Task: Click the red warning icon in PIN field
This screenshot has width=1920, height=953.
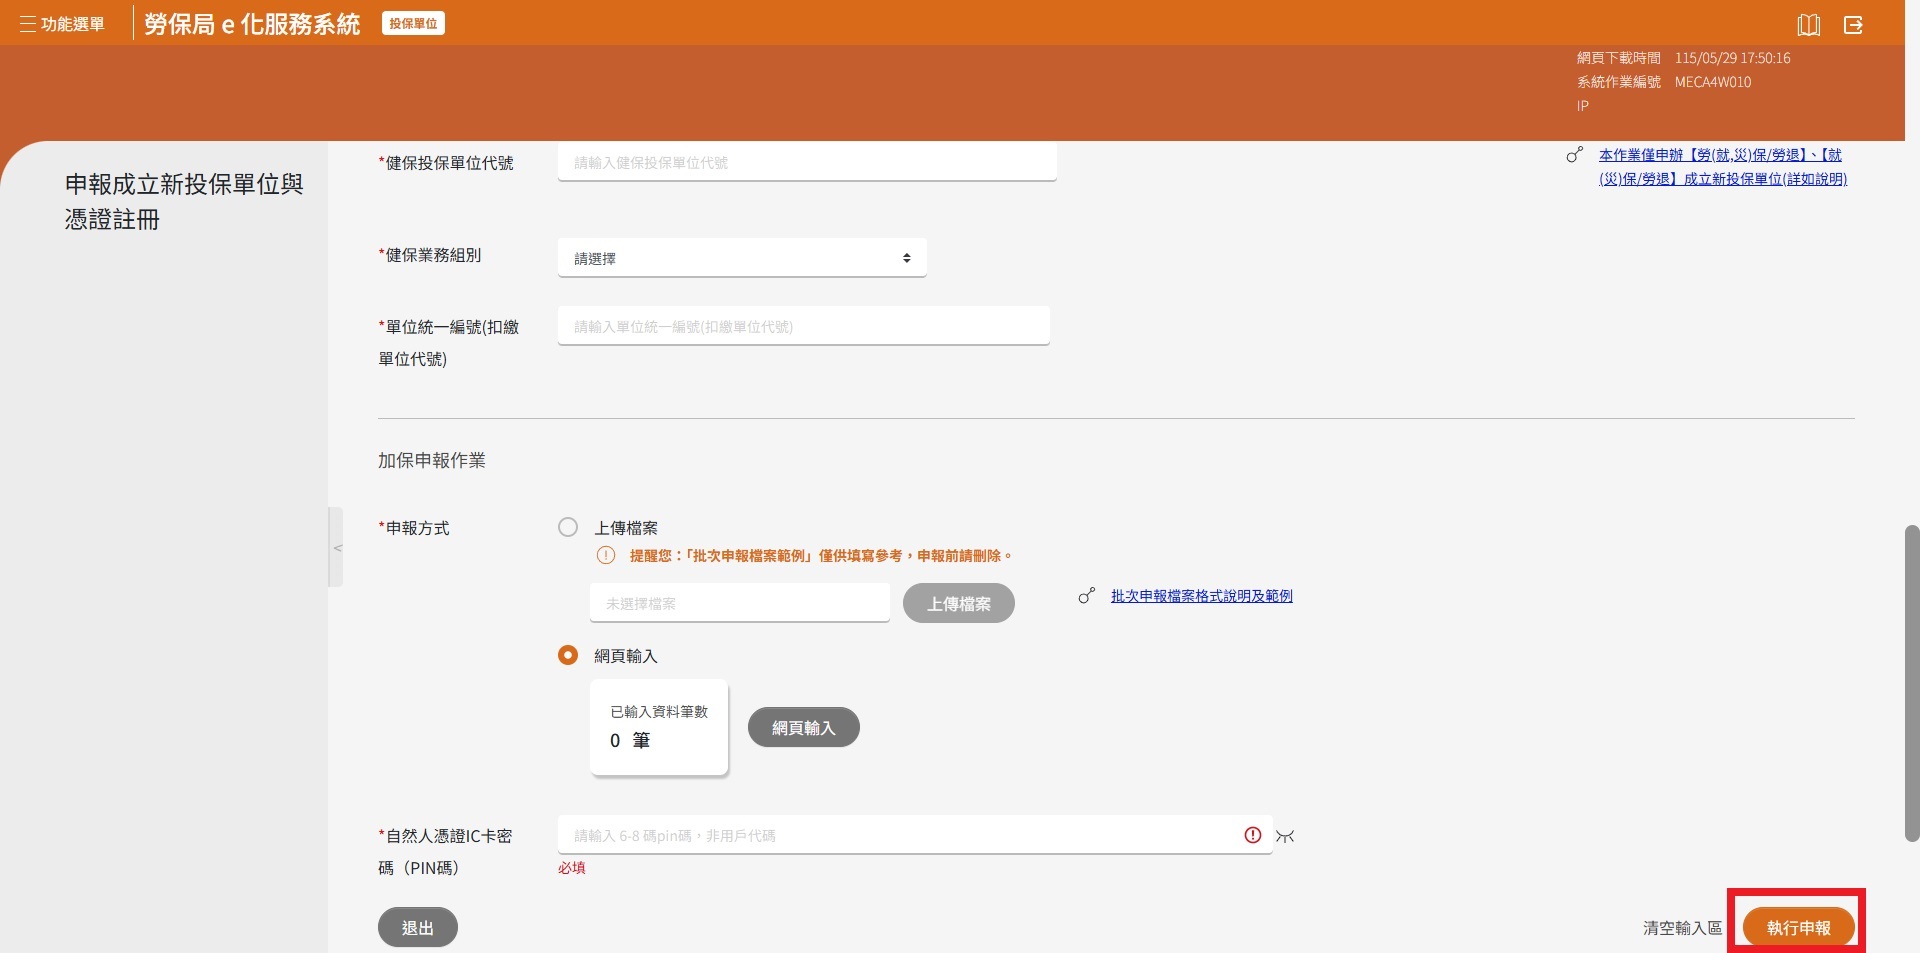Action: tap(1253, 835)
